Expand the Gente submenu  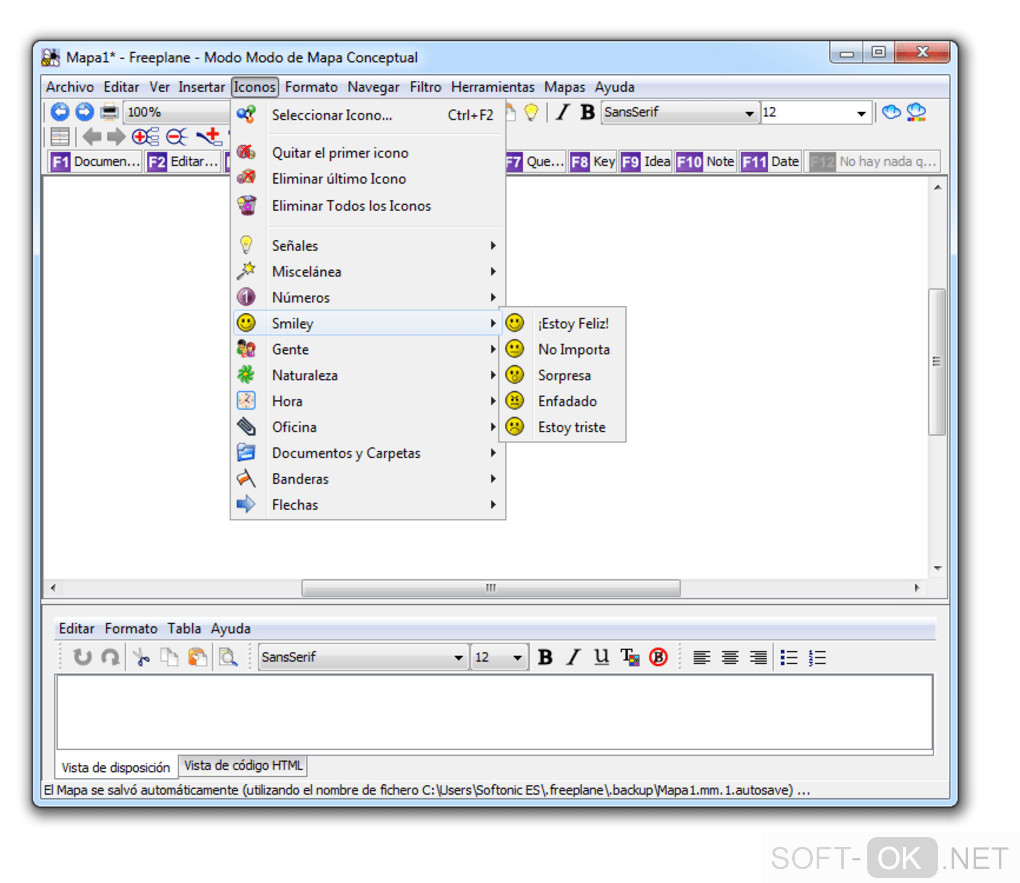368,349
